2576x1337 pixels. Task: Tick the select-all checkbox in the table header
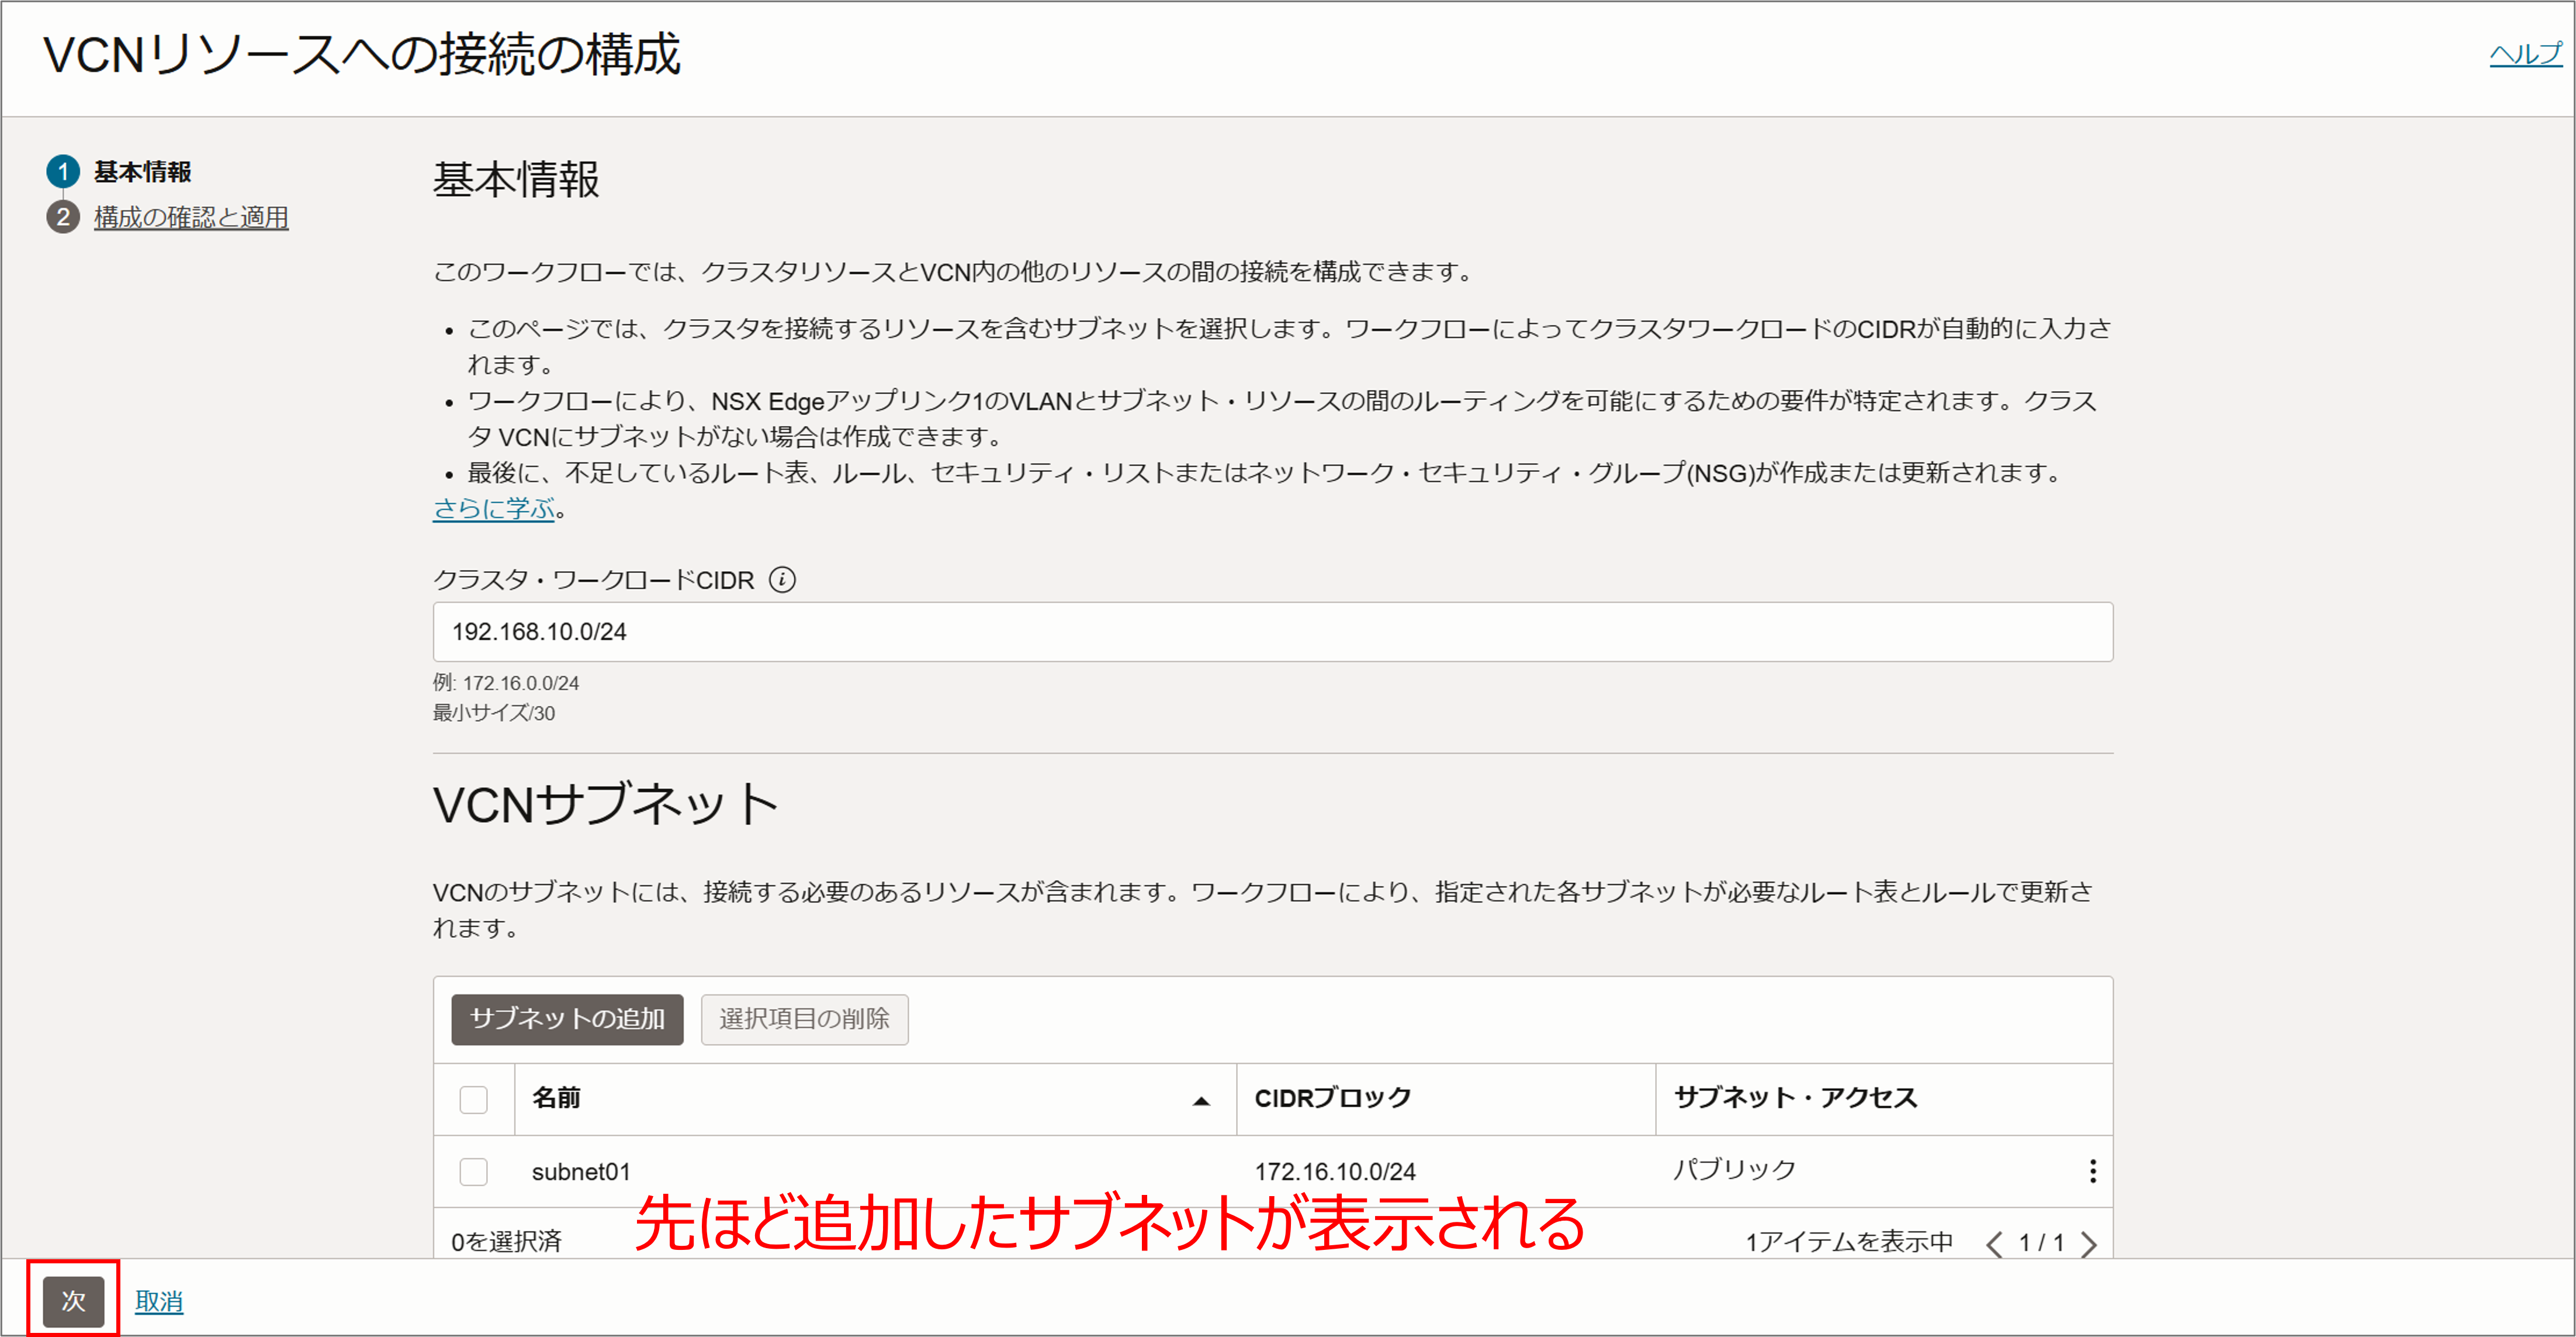[x=473, y=1099]
